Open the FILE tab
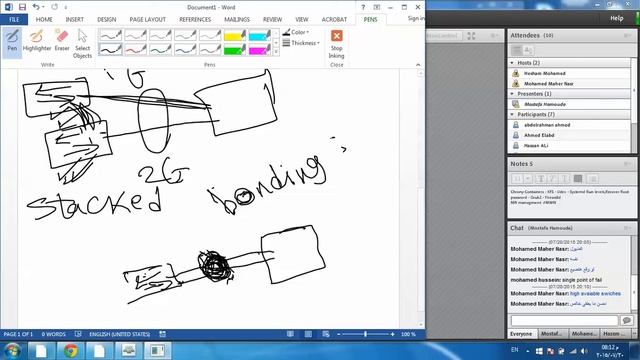The height and width of the screenshot is (360, 640). pyautogui.click(x=14, y=19)
